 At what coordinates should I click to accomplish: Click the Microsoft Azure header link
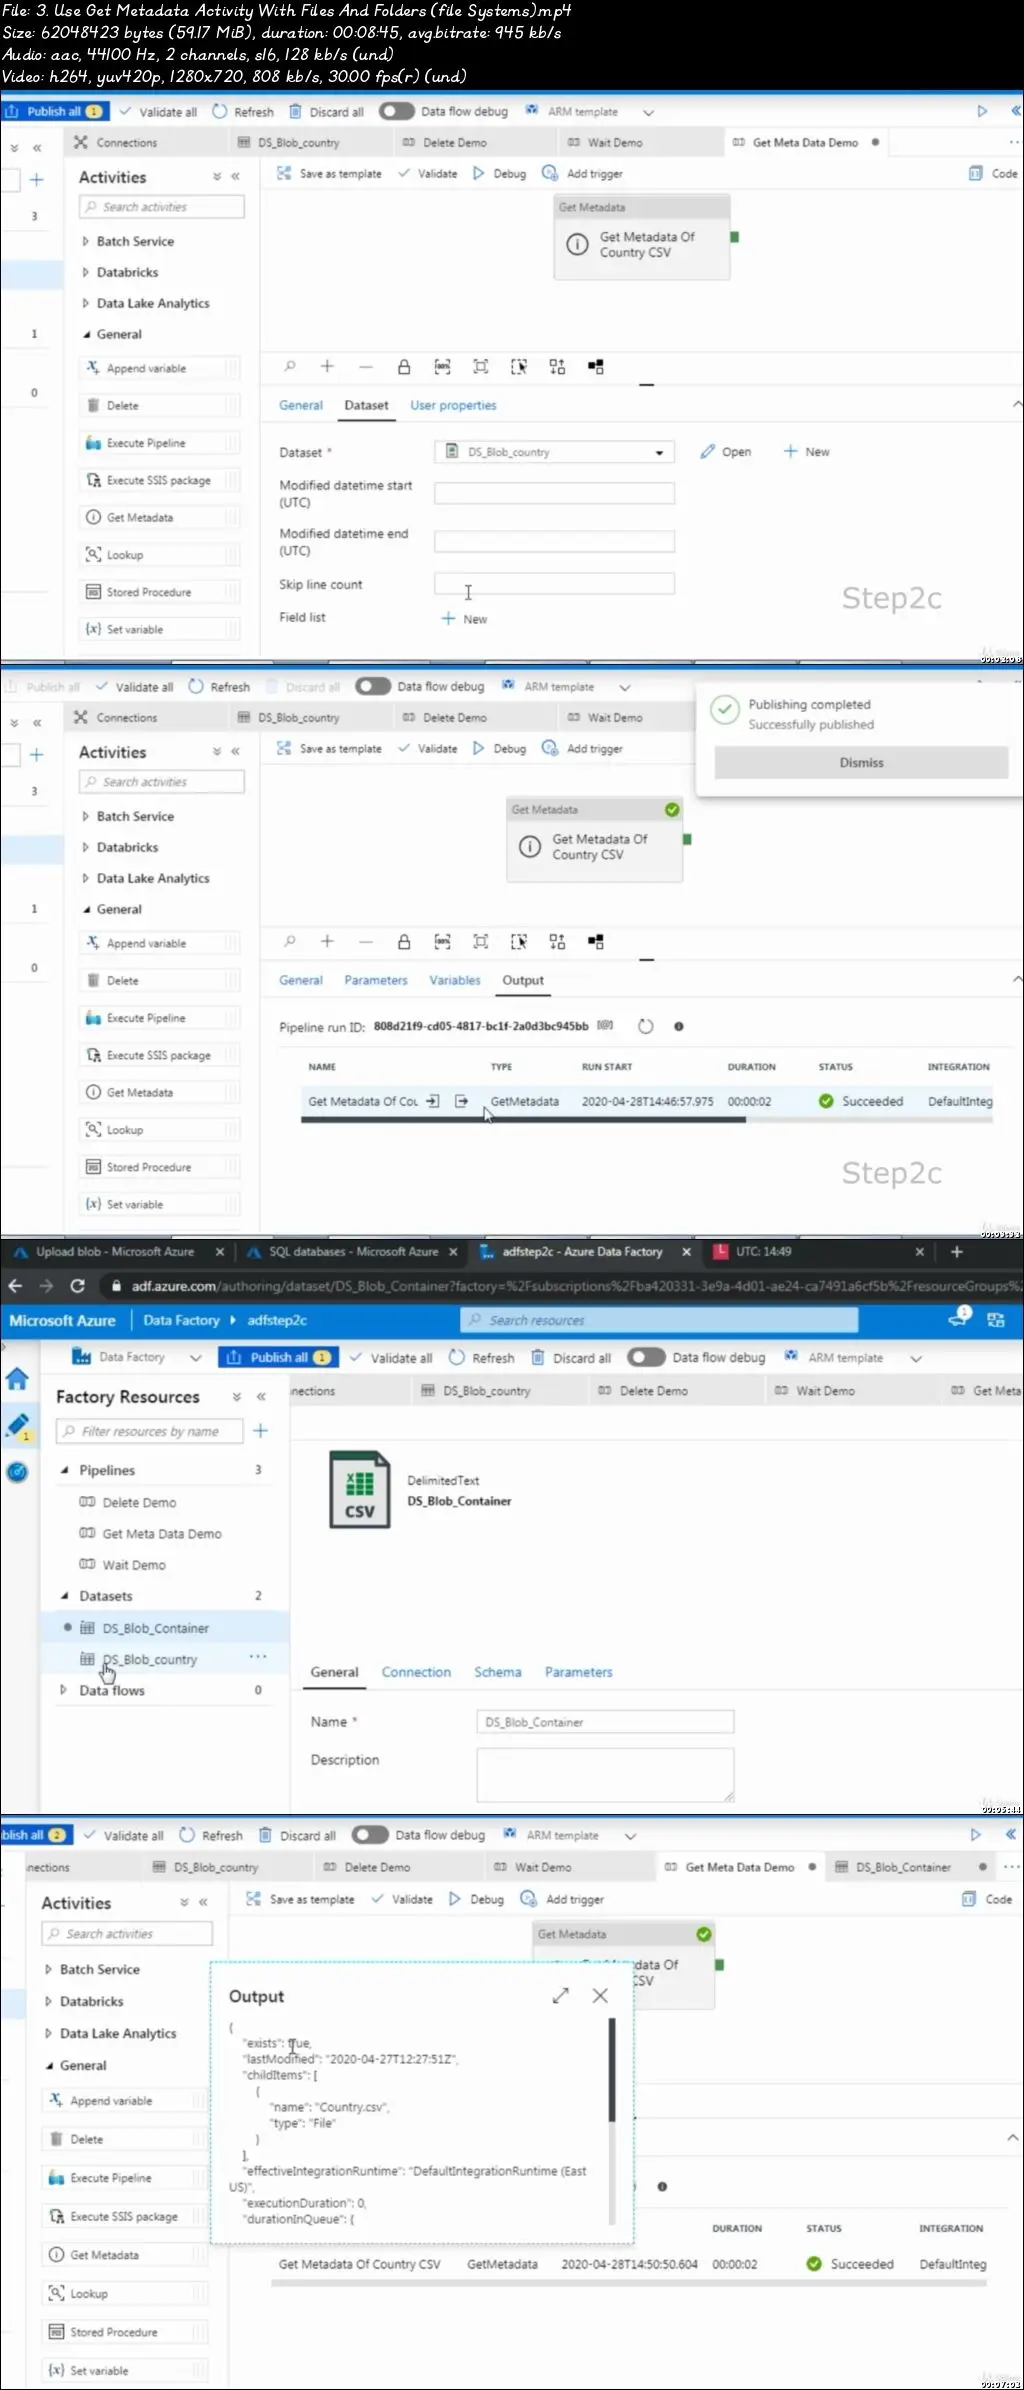62,1320
